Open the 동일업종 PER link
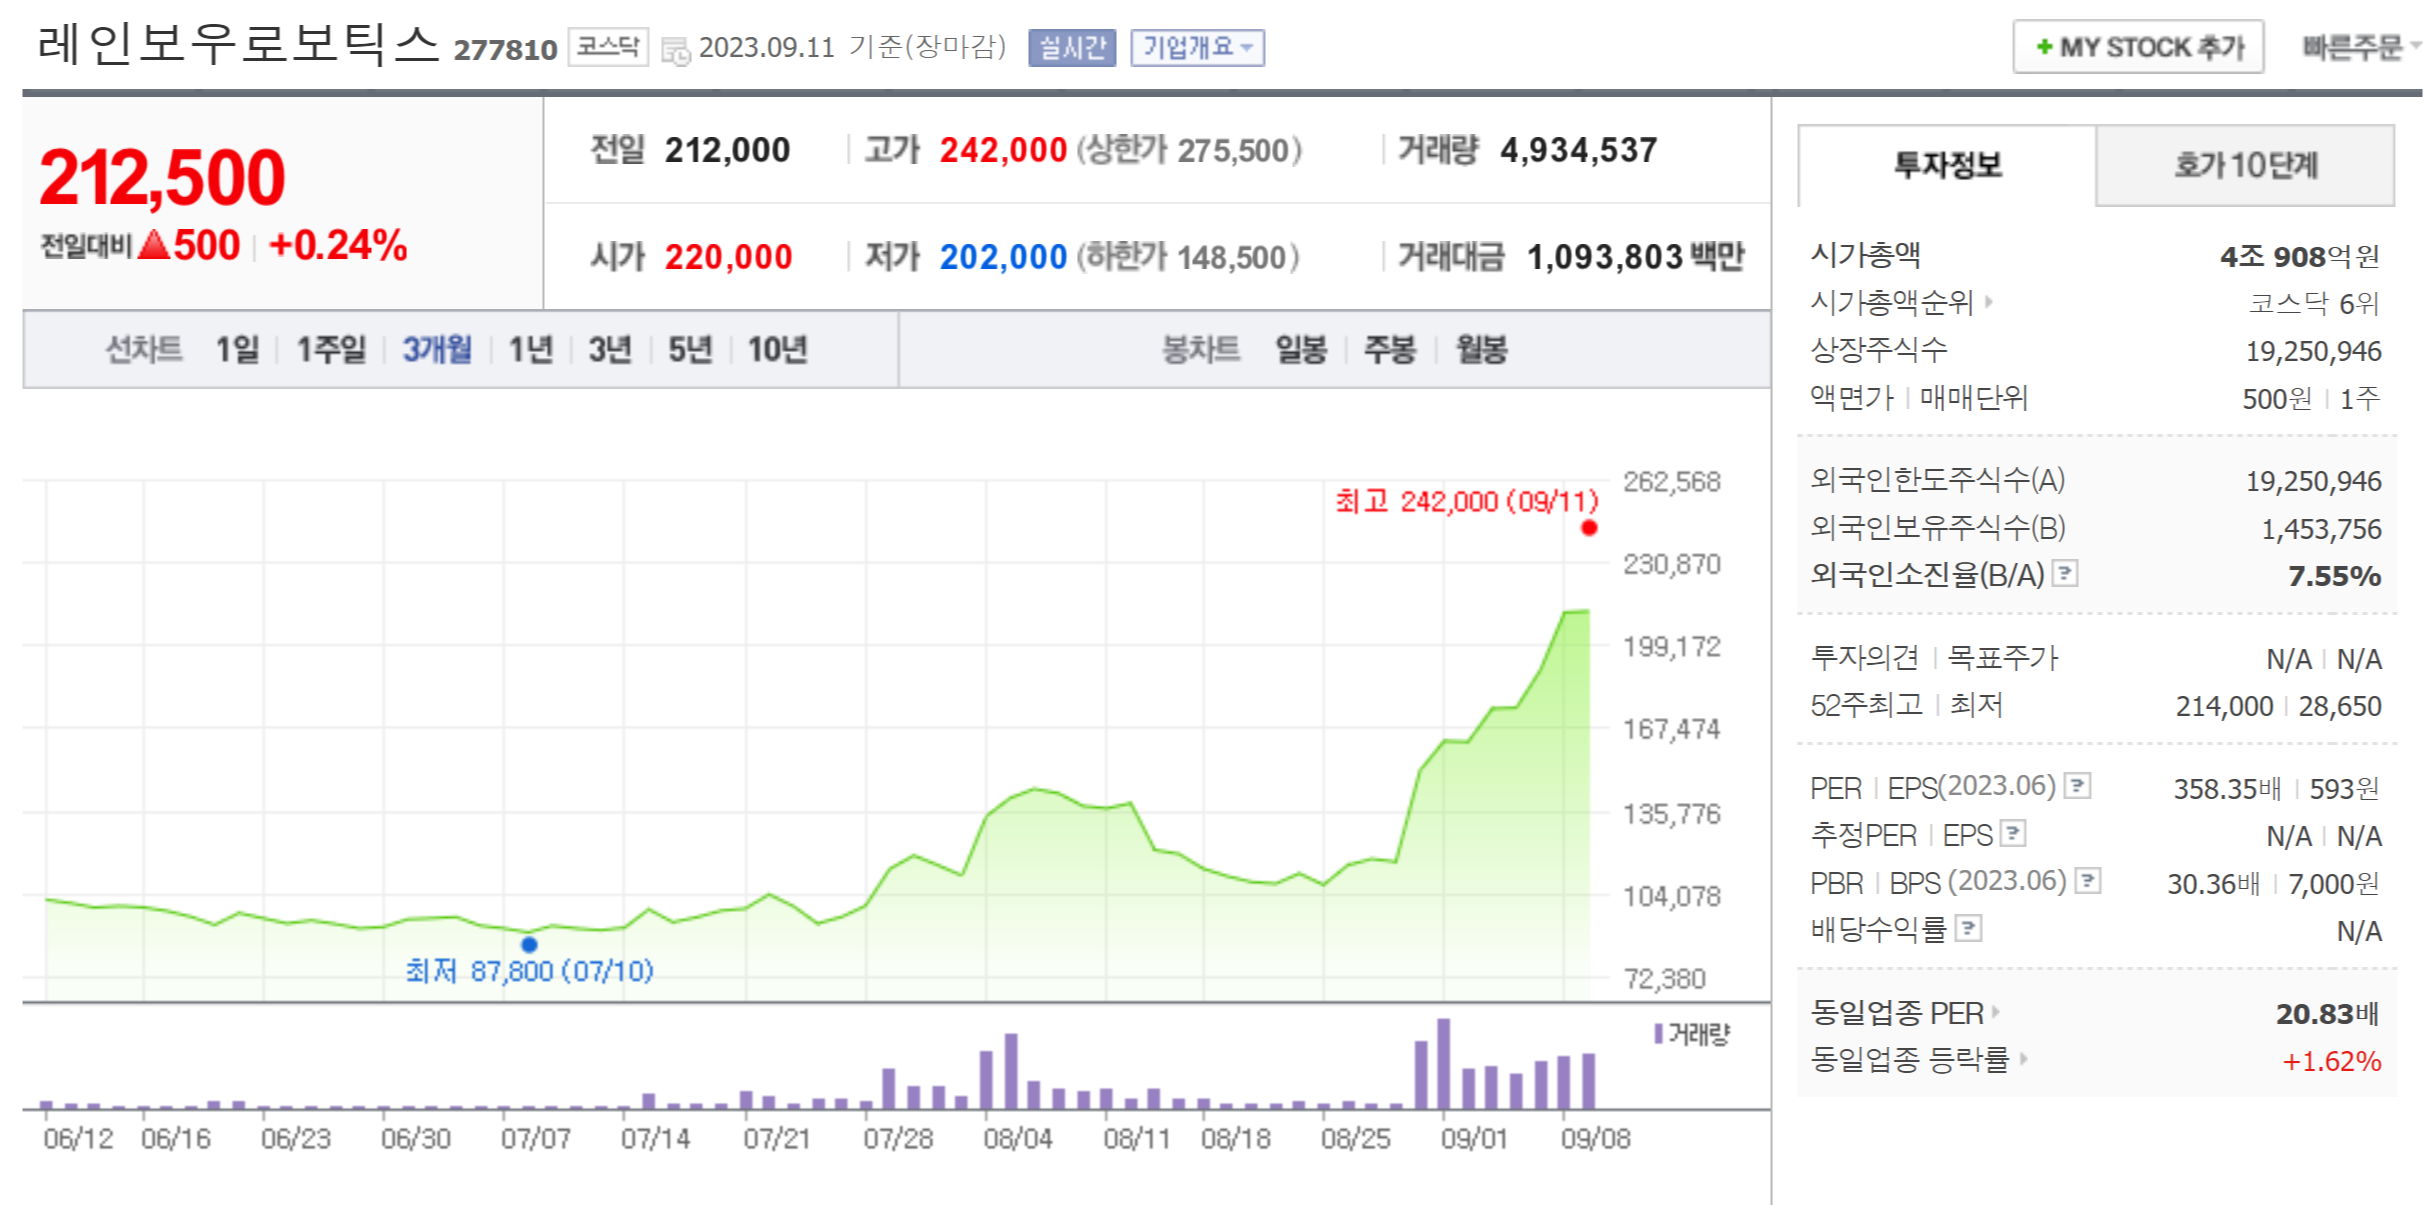This screenshot has height=1205, width=2428. click(x=1897, y=1013)
